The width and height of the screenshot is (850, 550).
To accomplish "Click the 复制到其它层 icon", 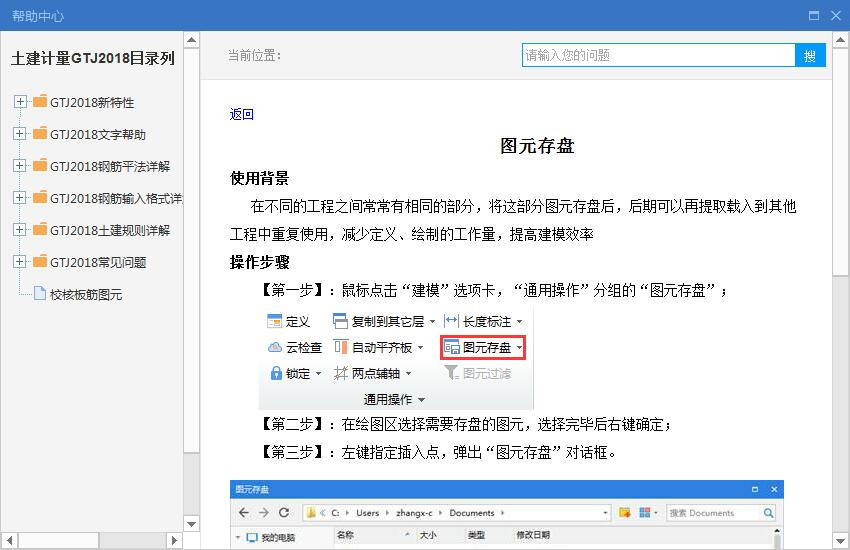I will coord(340,321).
